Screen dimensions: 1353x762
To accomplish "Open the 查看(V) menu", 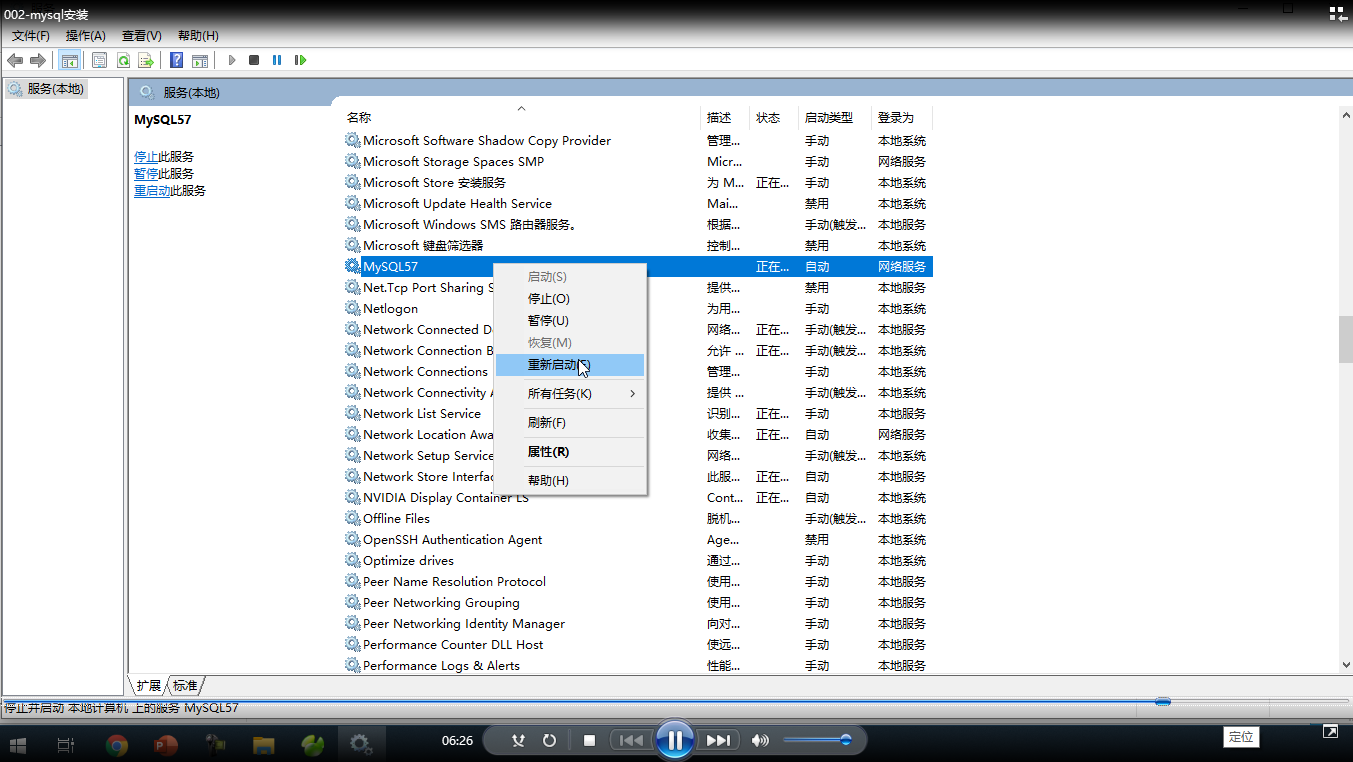I will pos(142,36).
